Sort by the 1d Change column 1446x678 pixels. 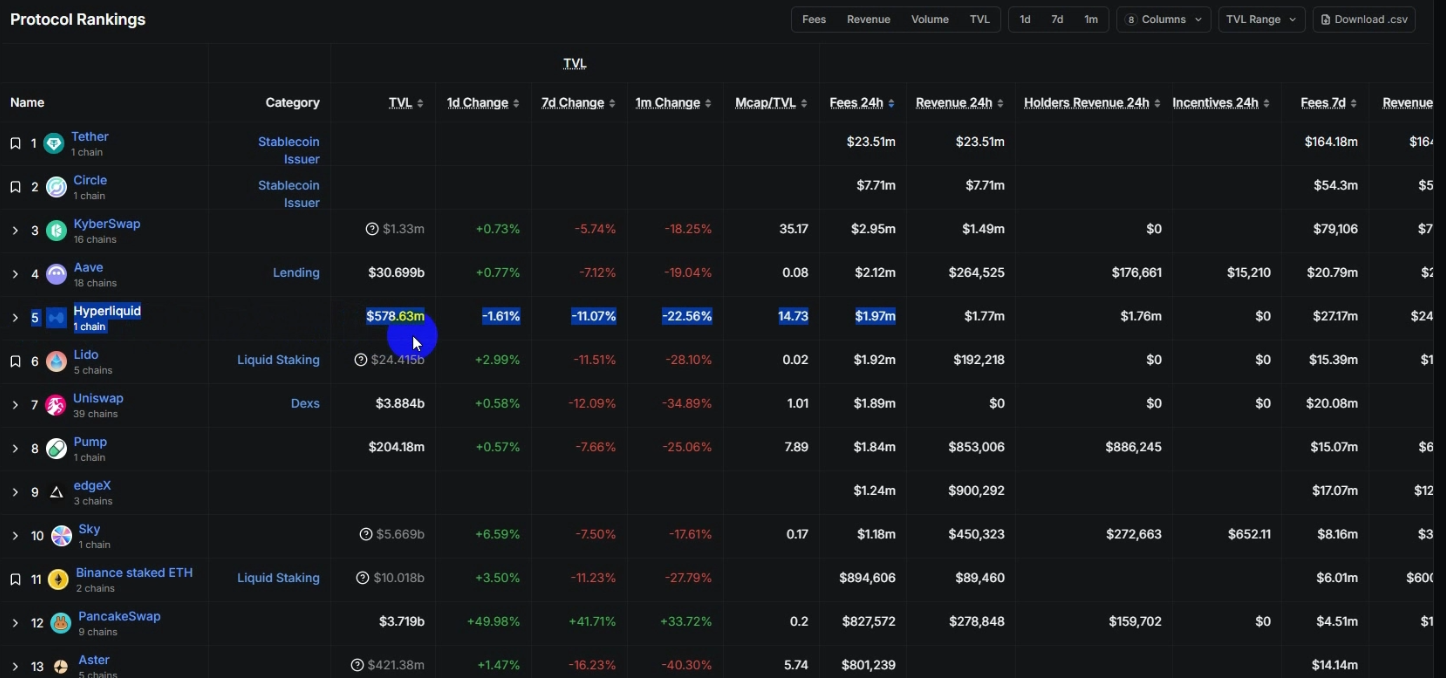tap(483, 103)
